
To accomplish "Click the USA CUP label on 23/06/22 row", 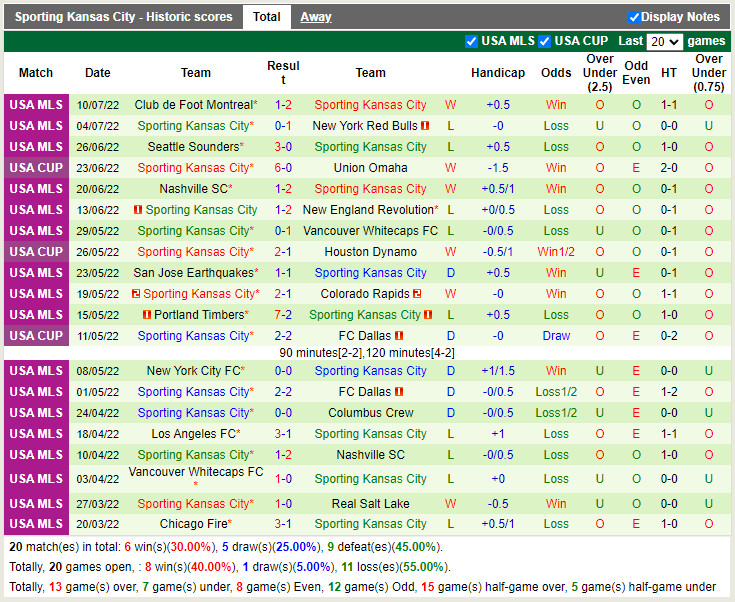I will pyautogui.click(x=36, y=168).
